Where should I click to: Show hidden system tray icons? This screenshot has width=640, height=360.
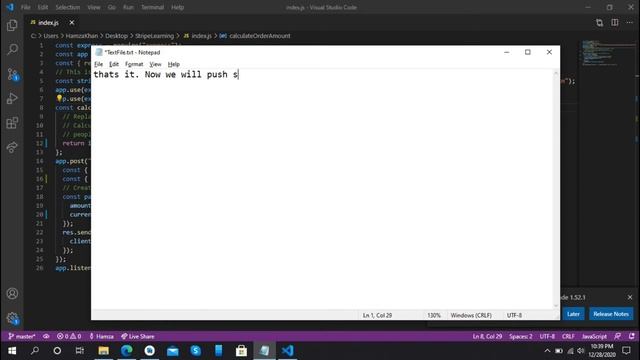tap(547, 351)
